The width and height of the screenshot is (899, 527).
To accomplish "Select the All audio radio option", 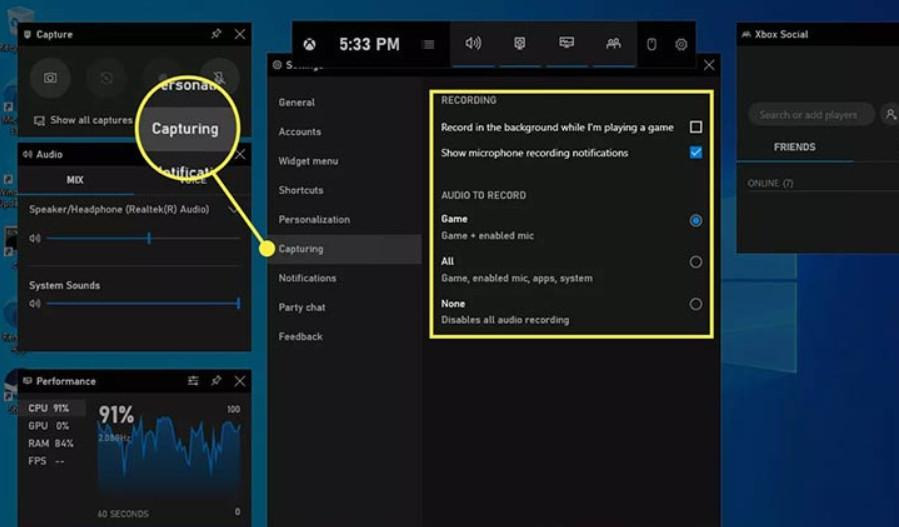I will point(696,262).
